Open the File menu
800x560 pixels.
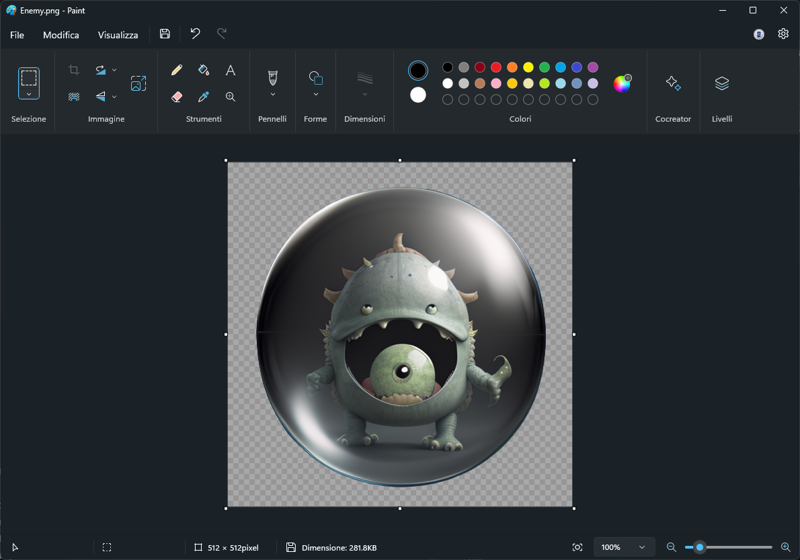[17, 35]
